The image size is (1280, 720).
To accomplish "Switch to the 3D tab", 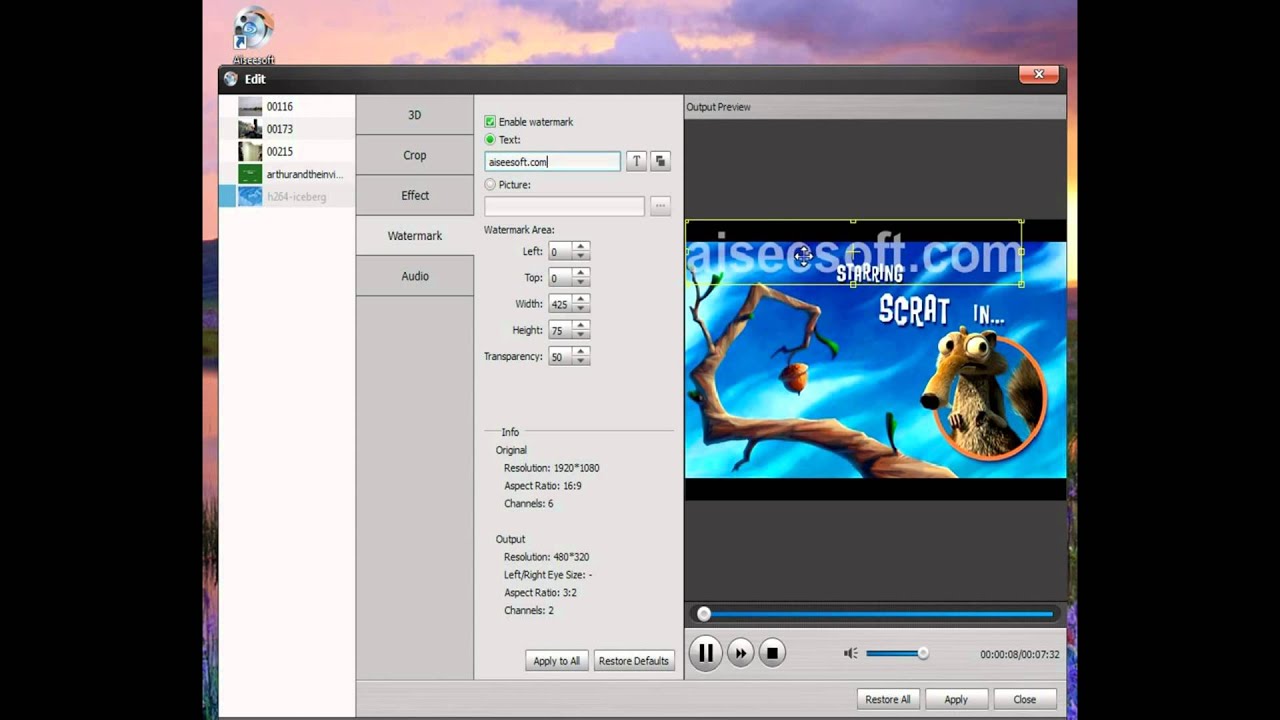I will 415,115.
